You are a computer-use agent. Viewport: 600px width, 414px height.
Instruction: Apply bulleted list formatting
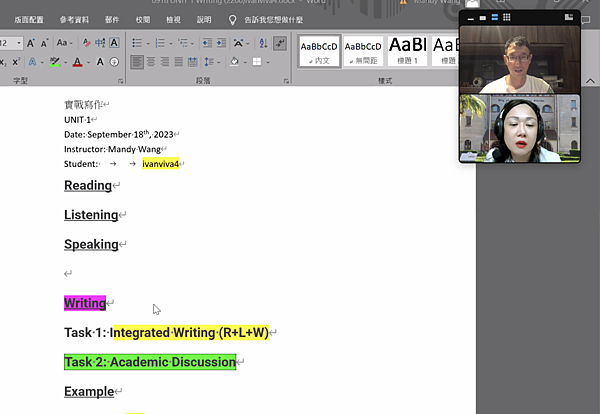(x=137, y=43)
